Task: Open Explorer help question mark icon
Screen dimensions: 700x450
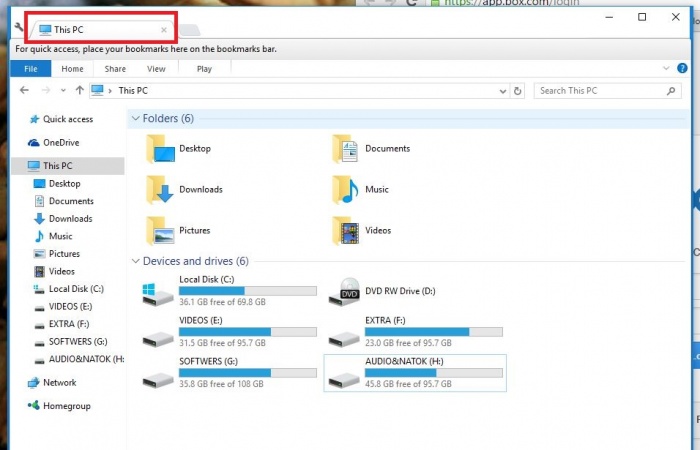Action: tap(682, 68)
